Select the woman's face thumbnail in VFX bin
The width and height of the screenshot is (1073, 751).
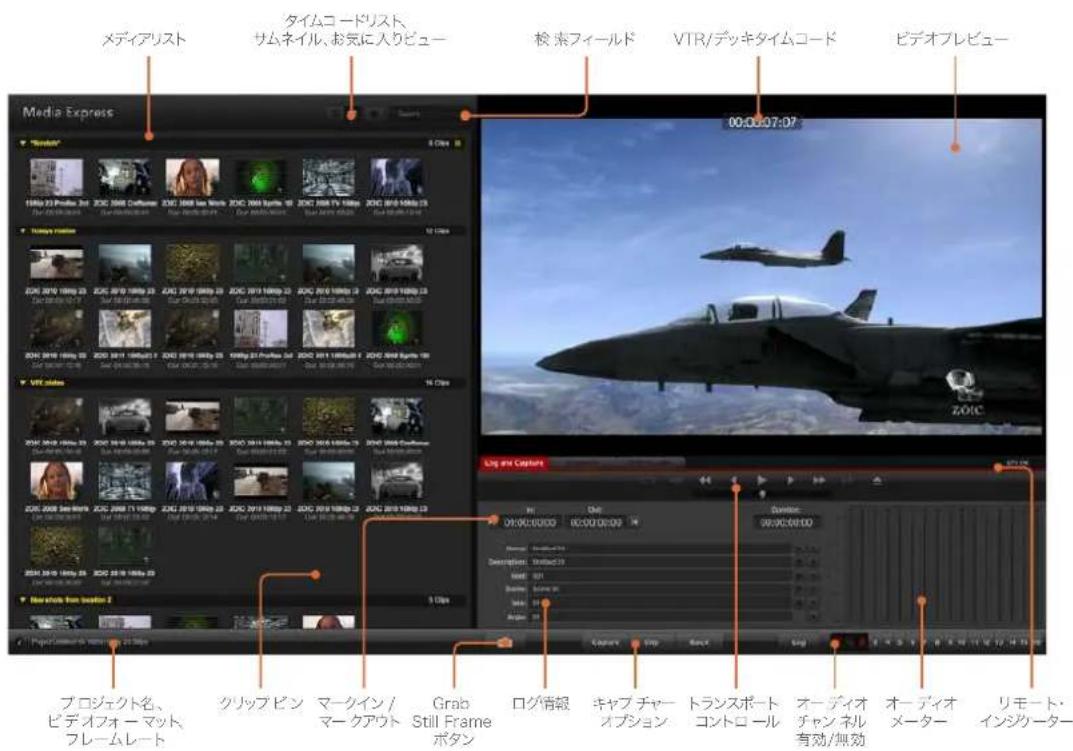click(56, 481)
